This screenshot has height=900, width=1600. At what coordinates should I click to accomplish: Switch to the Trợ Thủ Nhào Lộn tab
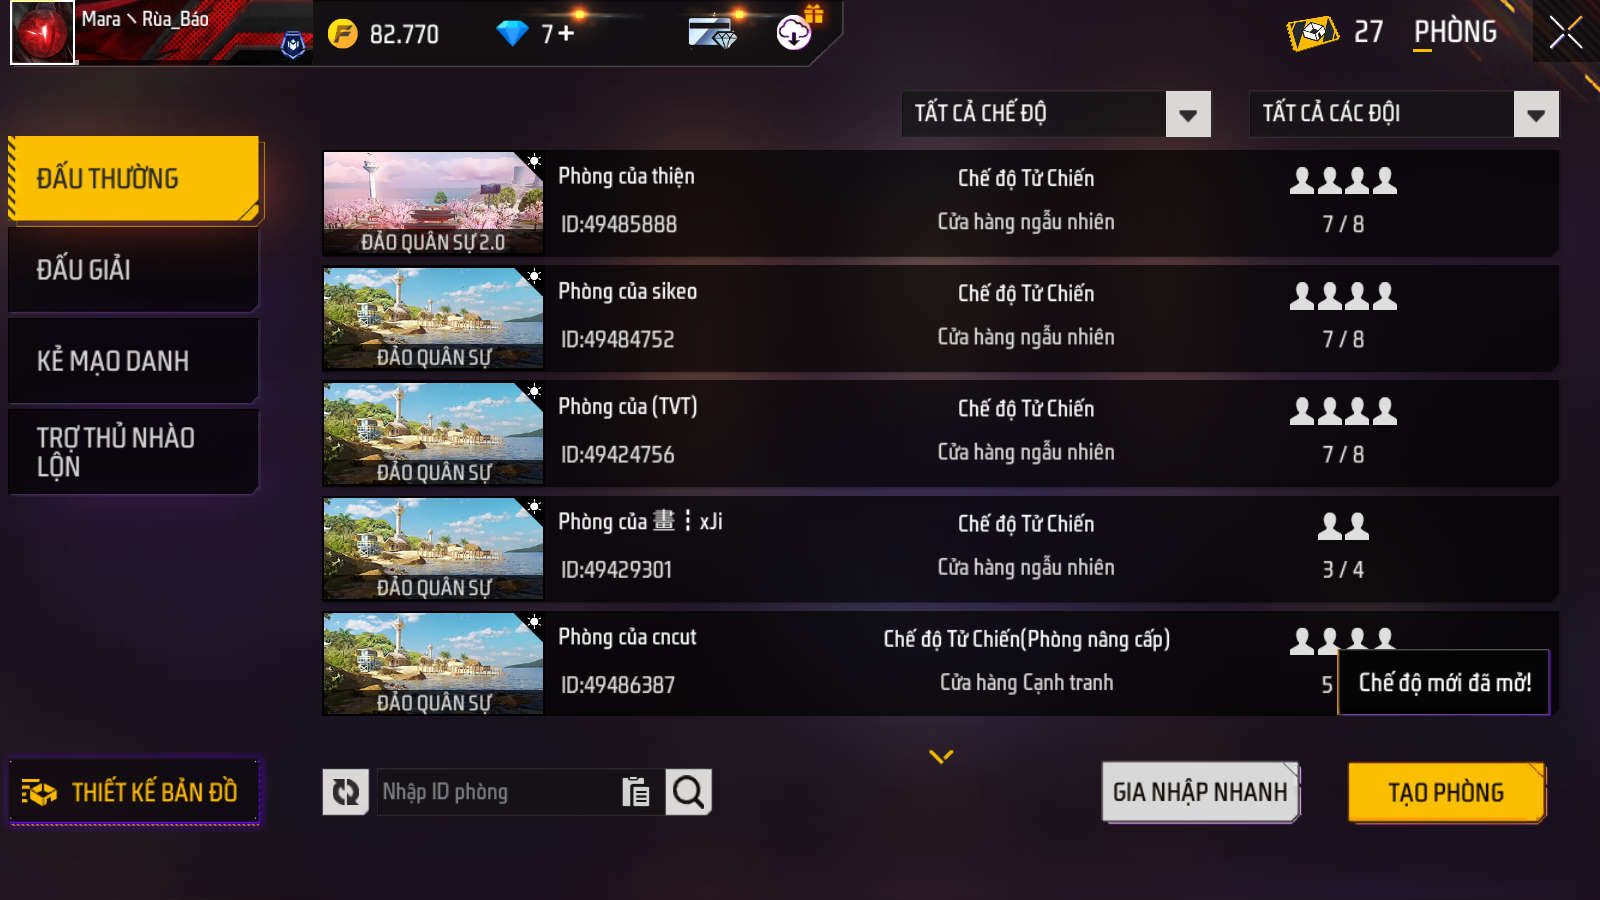click(133, 452)
